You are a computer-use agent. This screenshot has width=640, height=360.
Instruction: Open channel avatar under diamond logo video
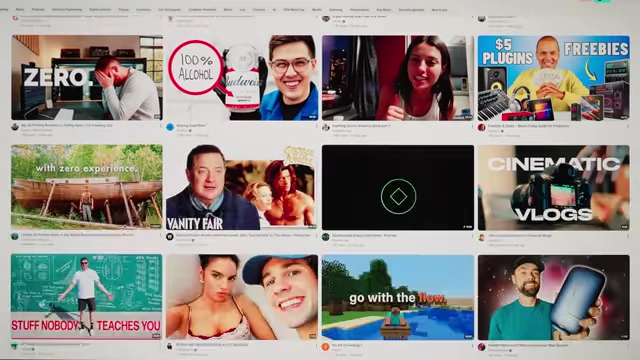(x=326, y=237)
